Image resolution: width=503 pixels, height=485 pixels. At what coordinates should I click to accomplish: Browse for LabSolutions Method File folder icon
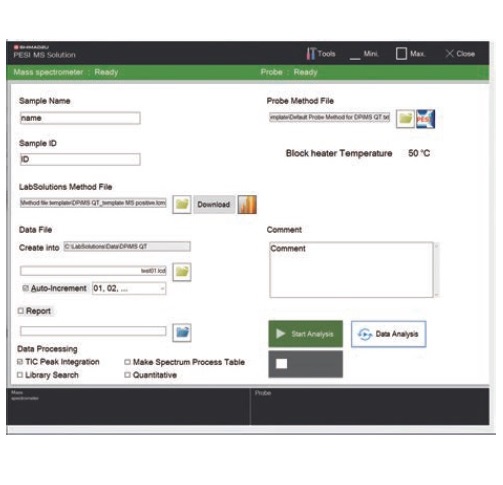tap(182, 204)
